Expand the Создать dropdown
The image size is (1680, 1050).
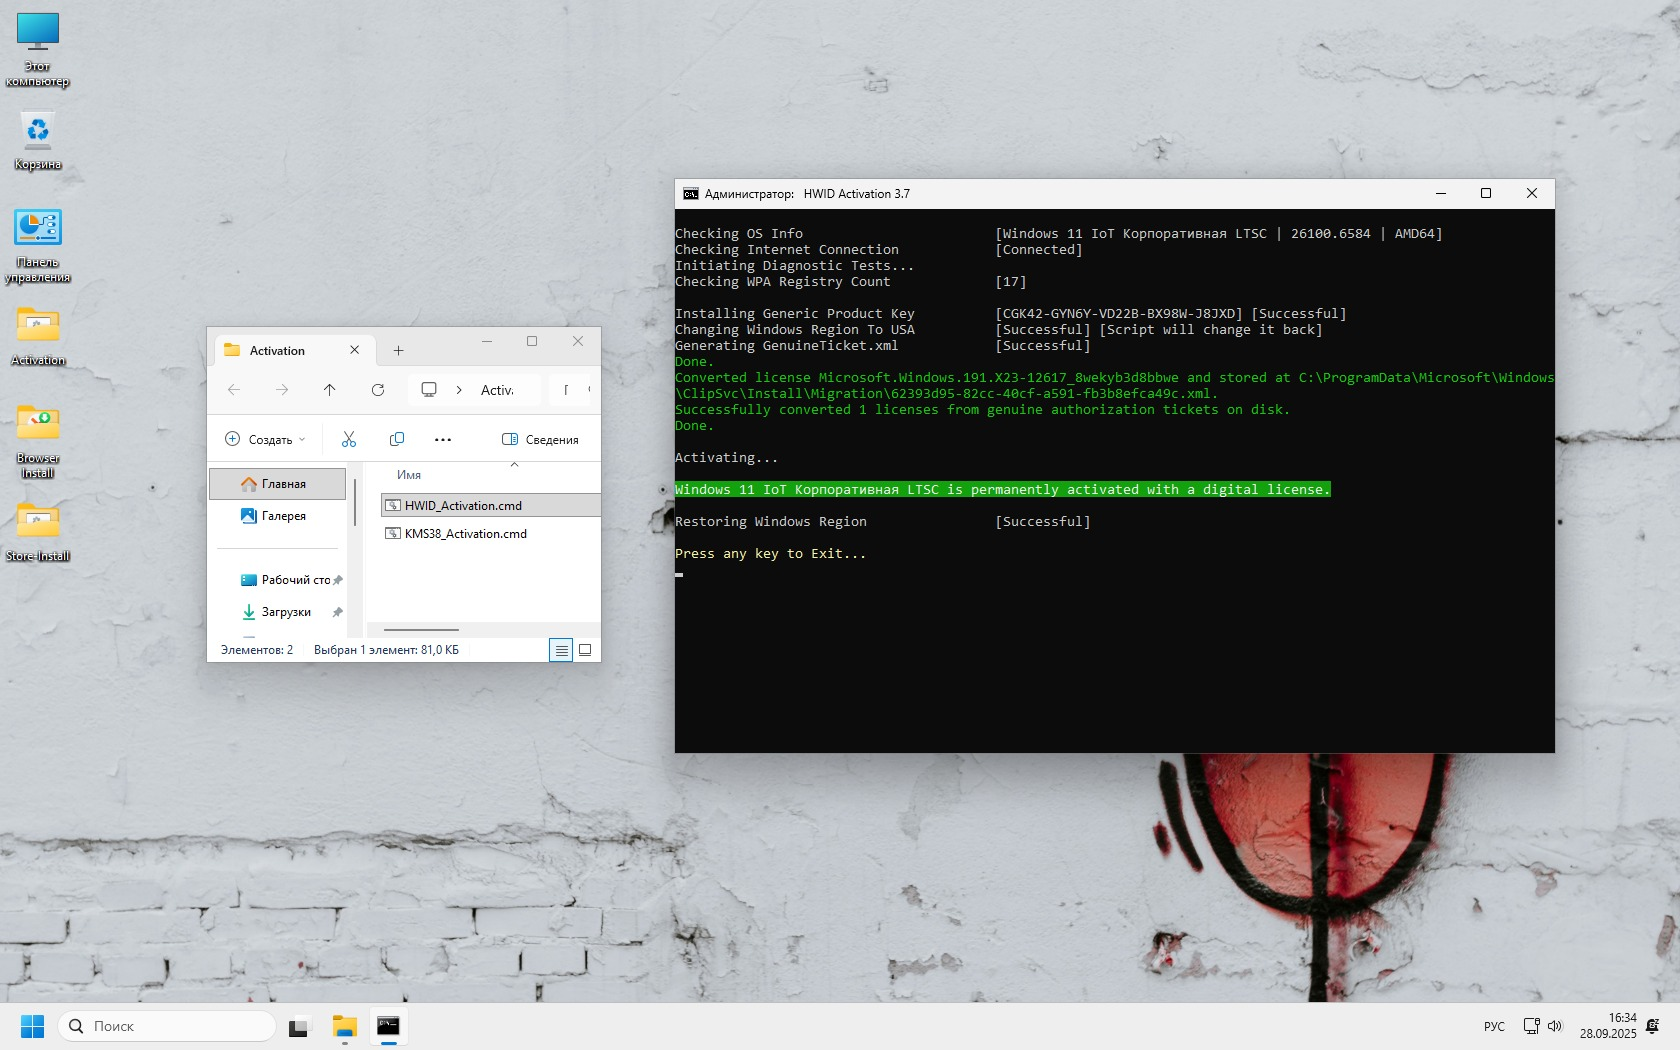pos(265,439)
